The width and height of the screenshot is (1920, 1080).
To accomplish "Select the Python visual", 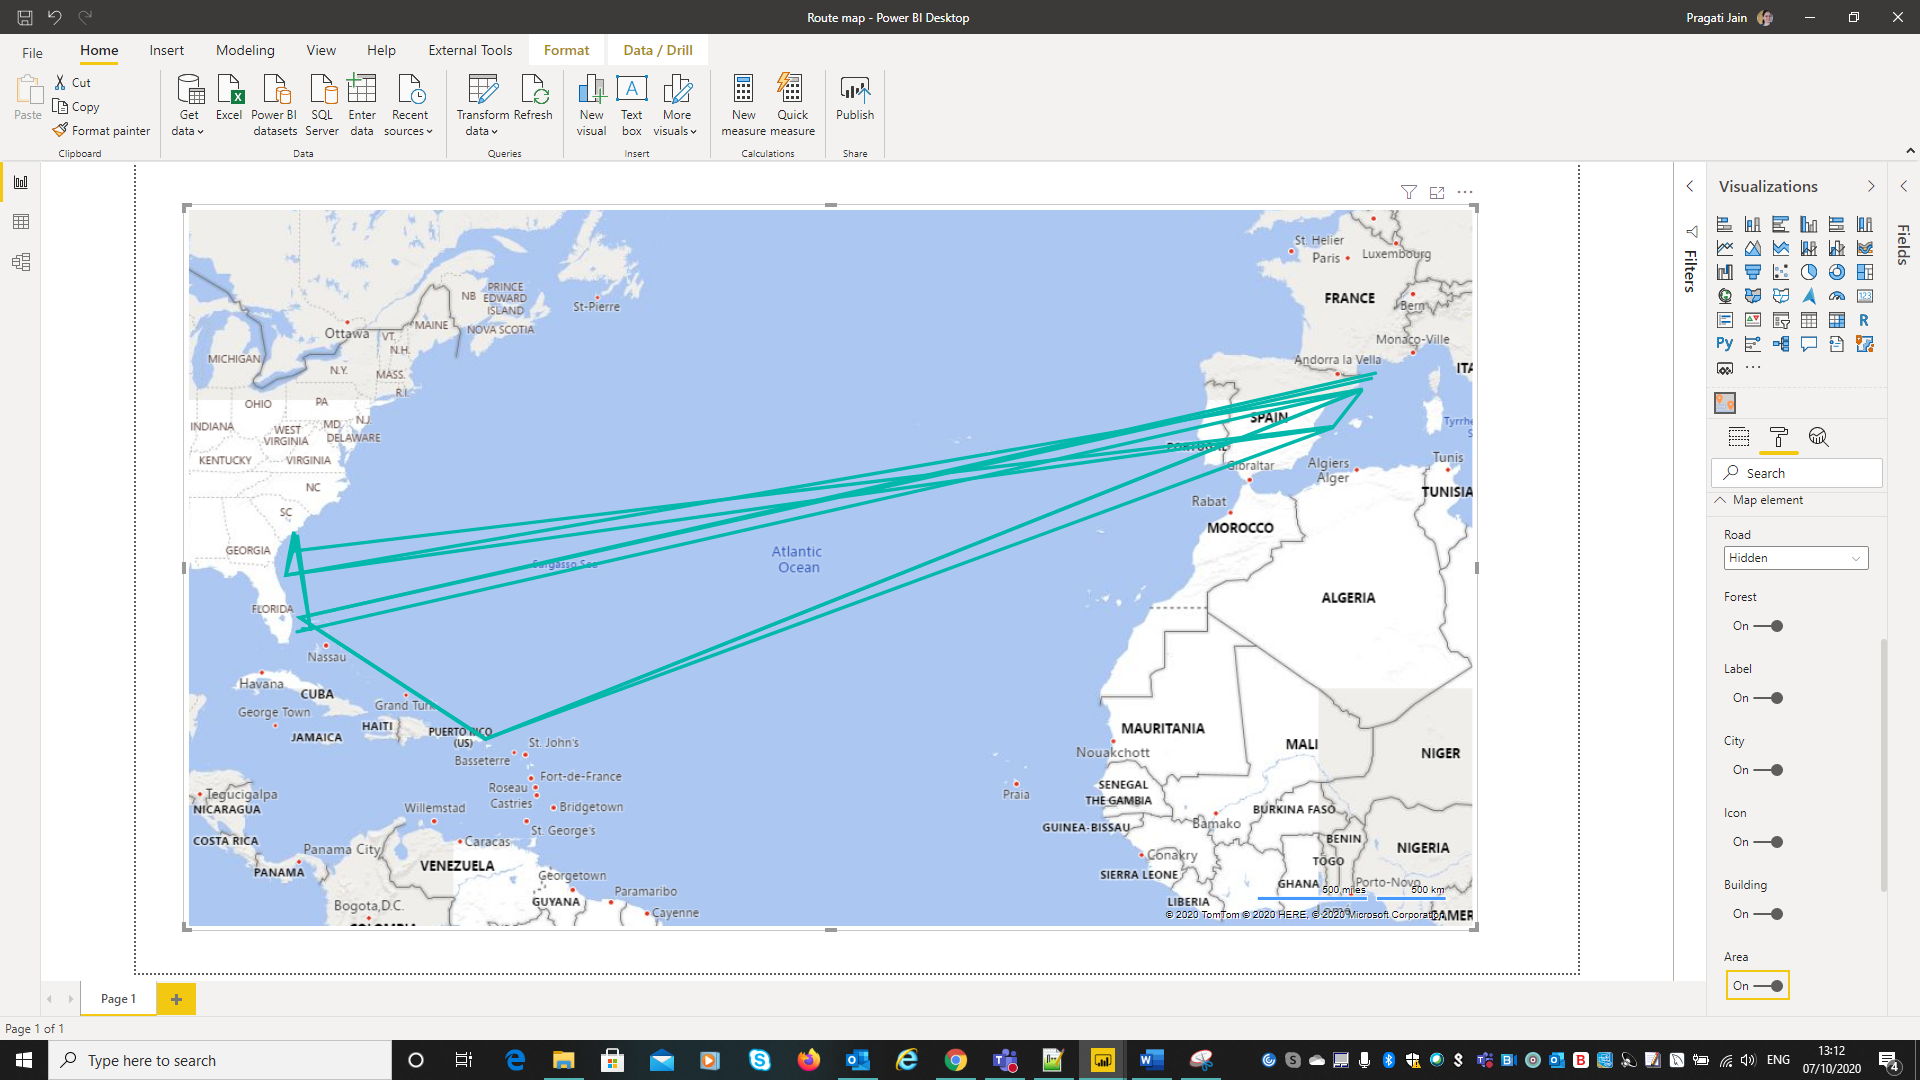I will (x=1725, y=344).
